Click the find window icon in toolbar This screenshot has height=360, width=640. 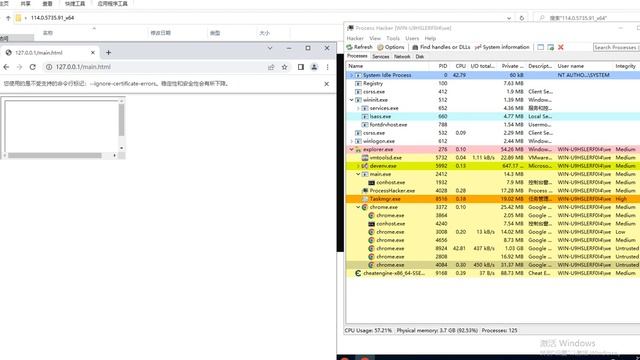pos(540,47)
